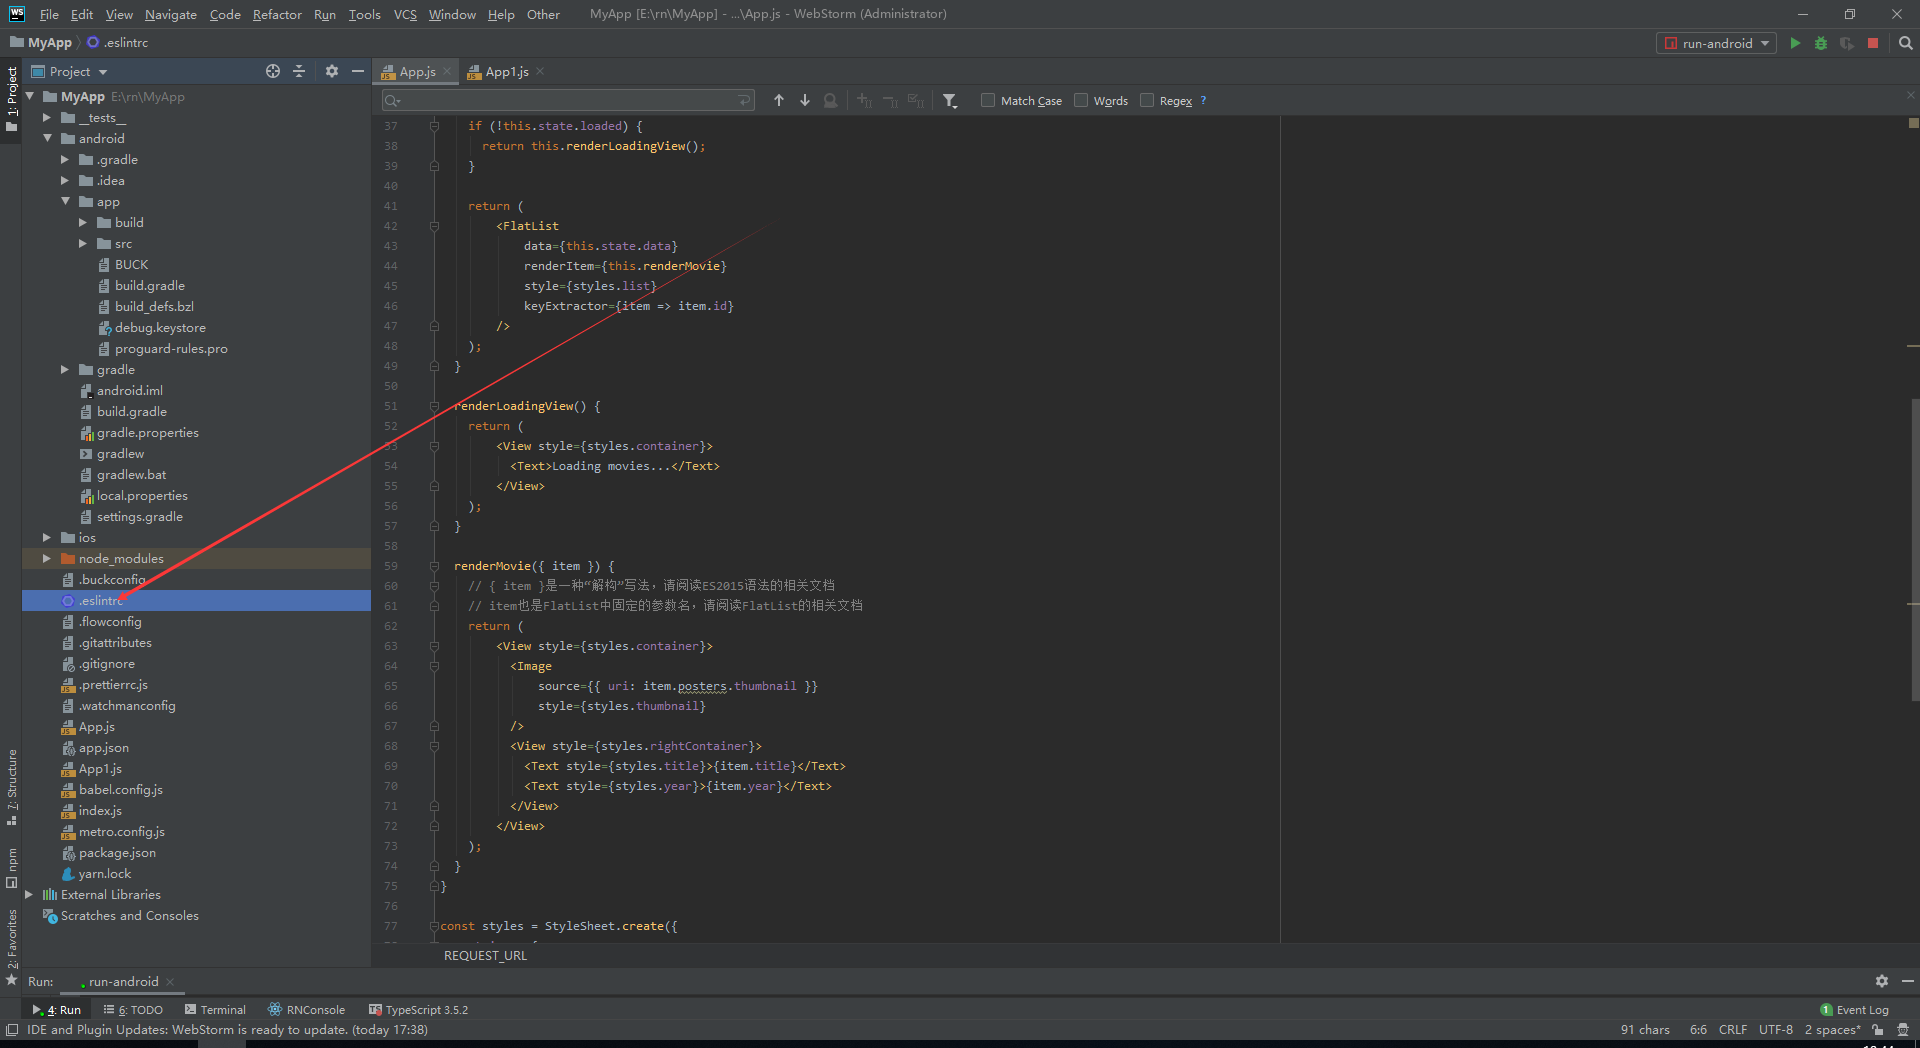Click the locate current file target icon

coord(273,71)
